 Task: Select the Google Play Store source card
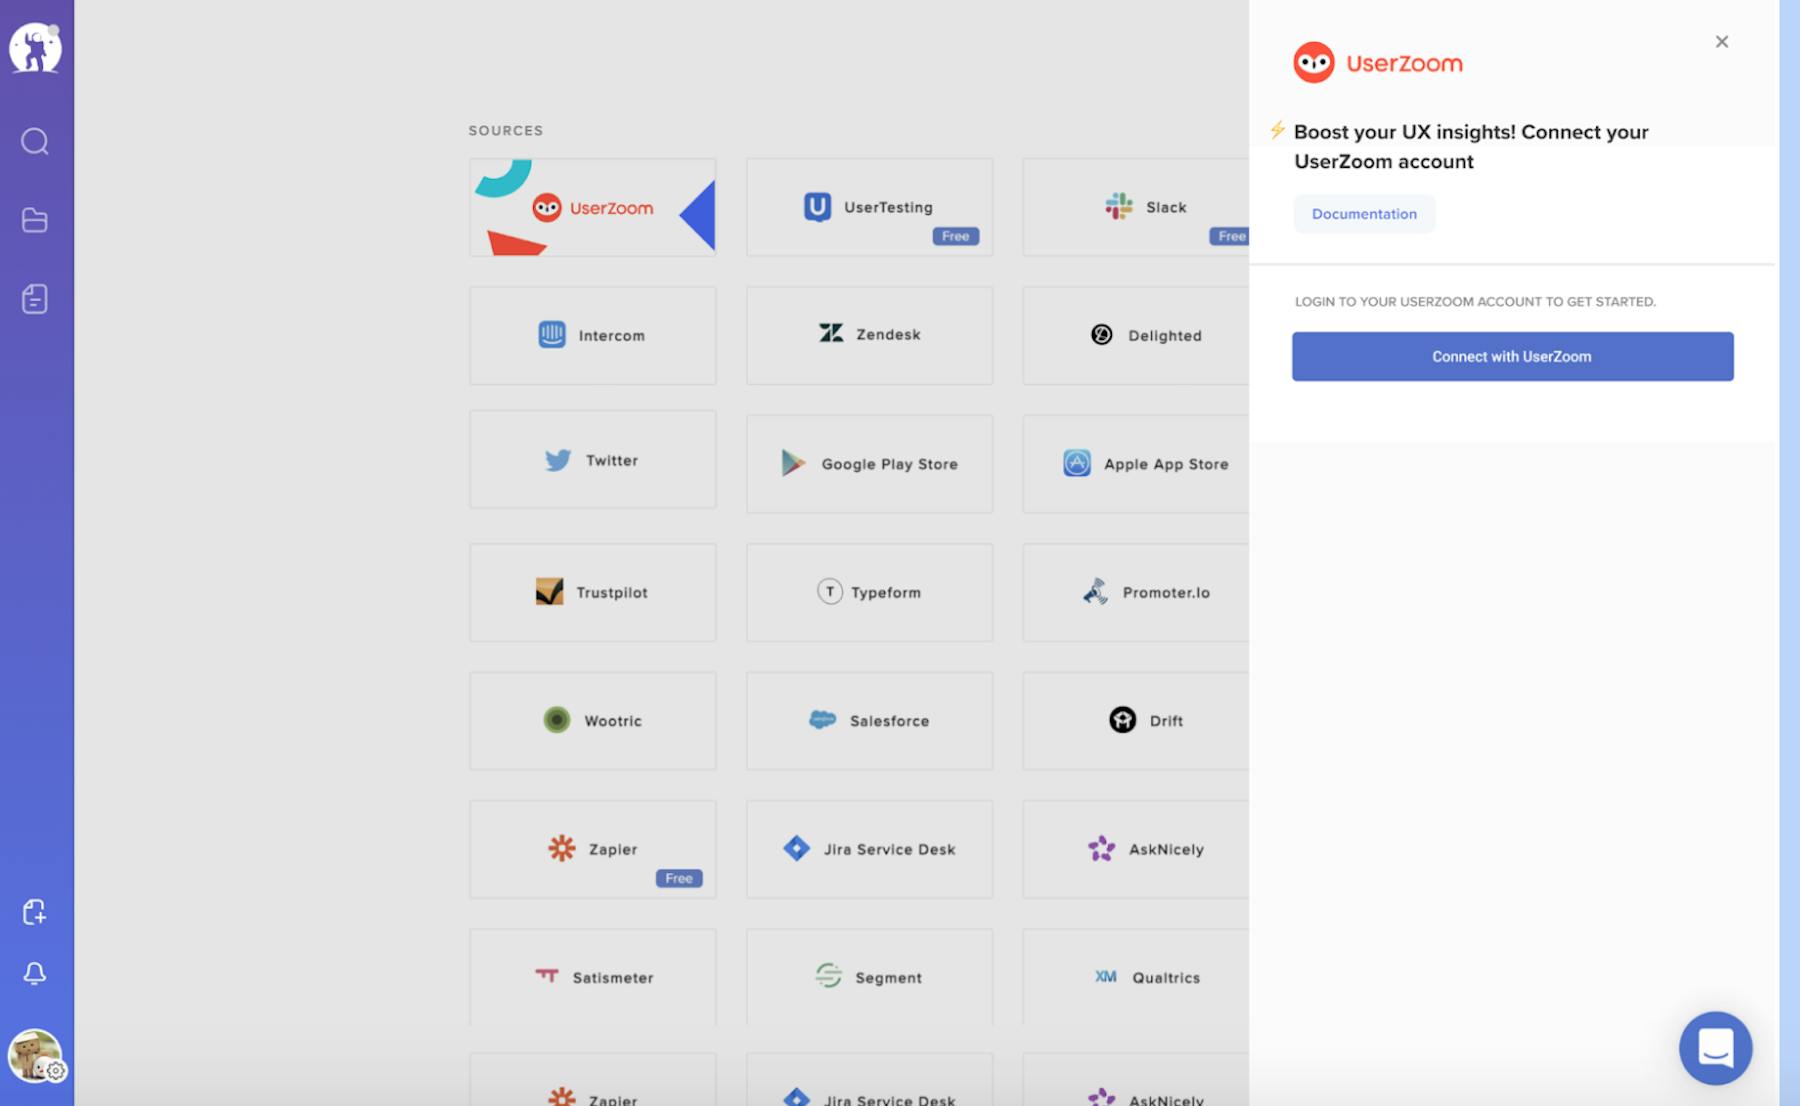tap(869, 464)
